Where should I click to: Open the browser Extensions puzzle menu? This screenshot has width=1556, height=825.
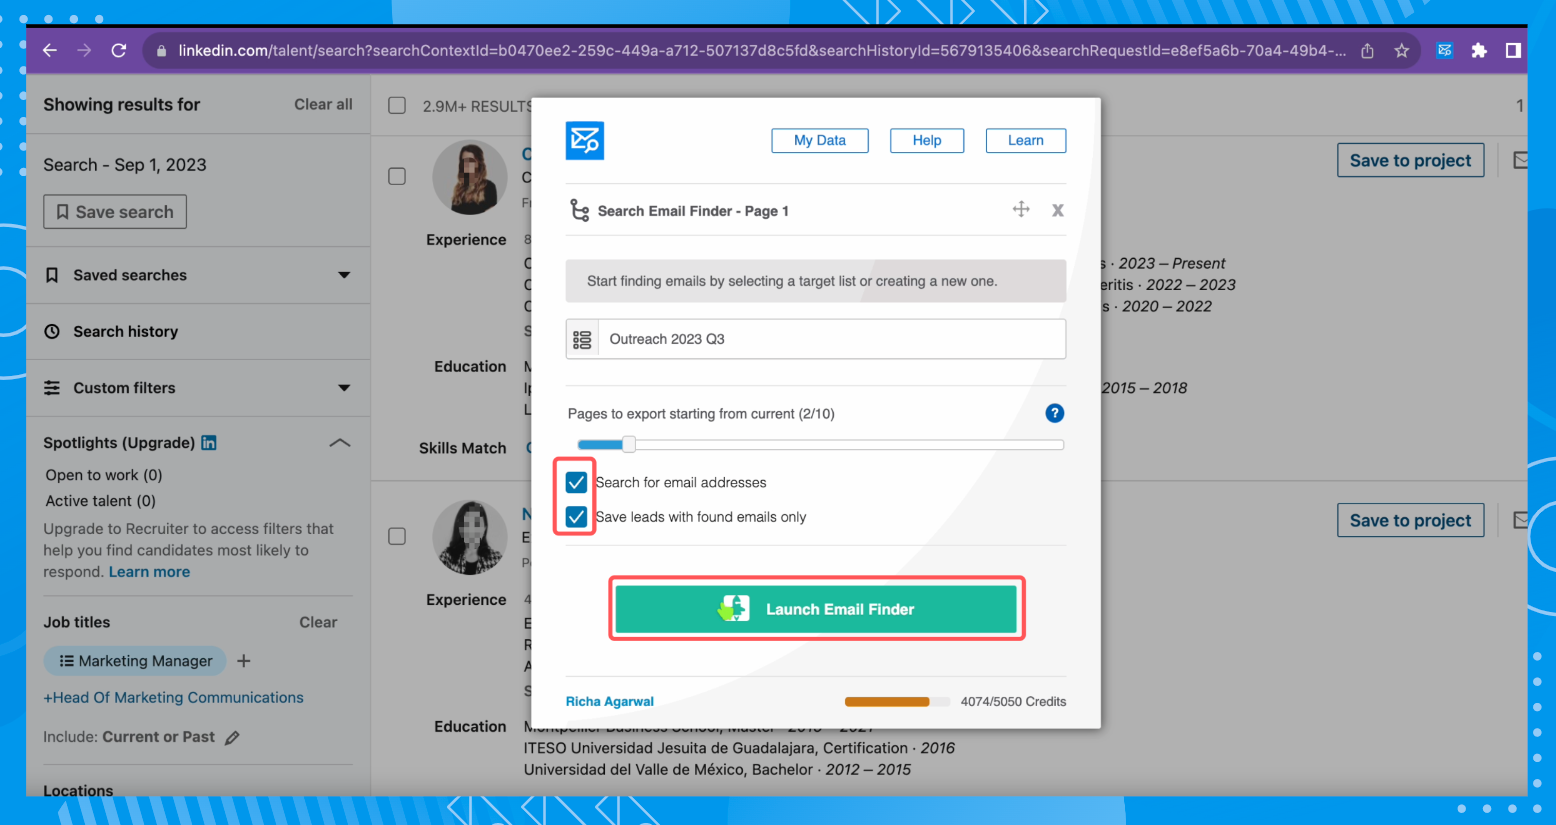[1479, 50]
